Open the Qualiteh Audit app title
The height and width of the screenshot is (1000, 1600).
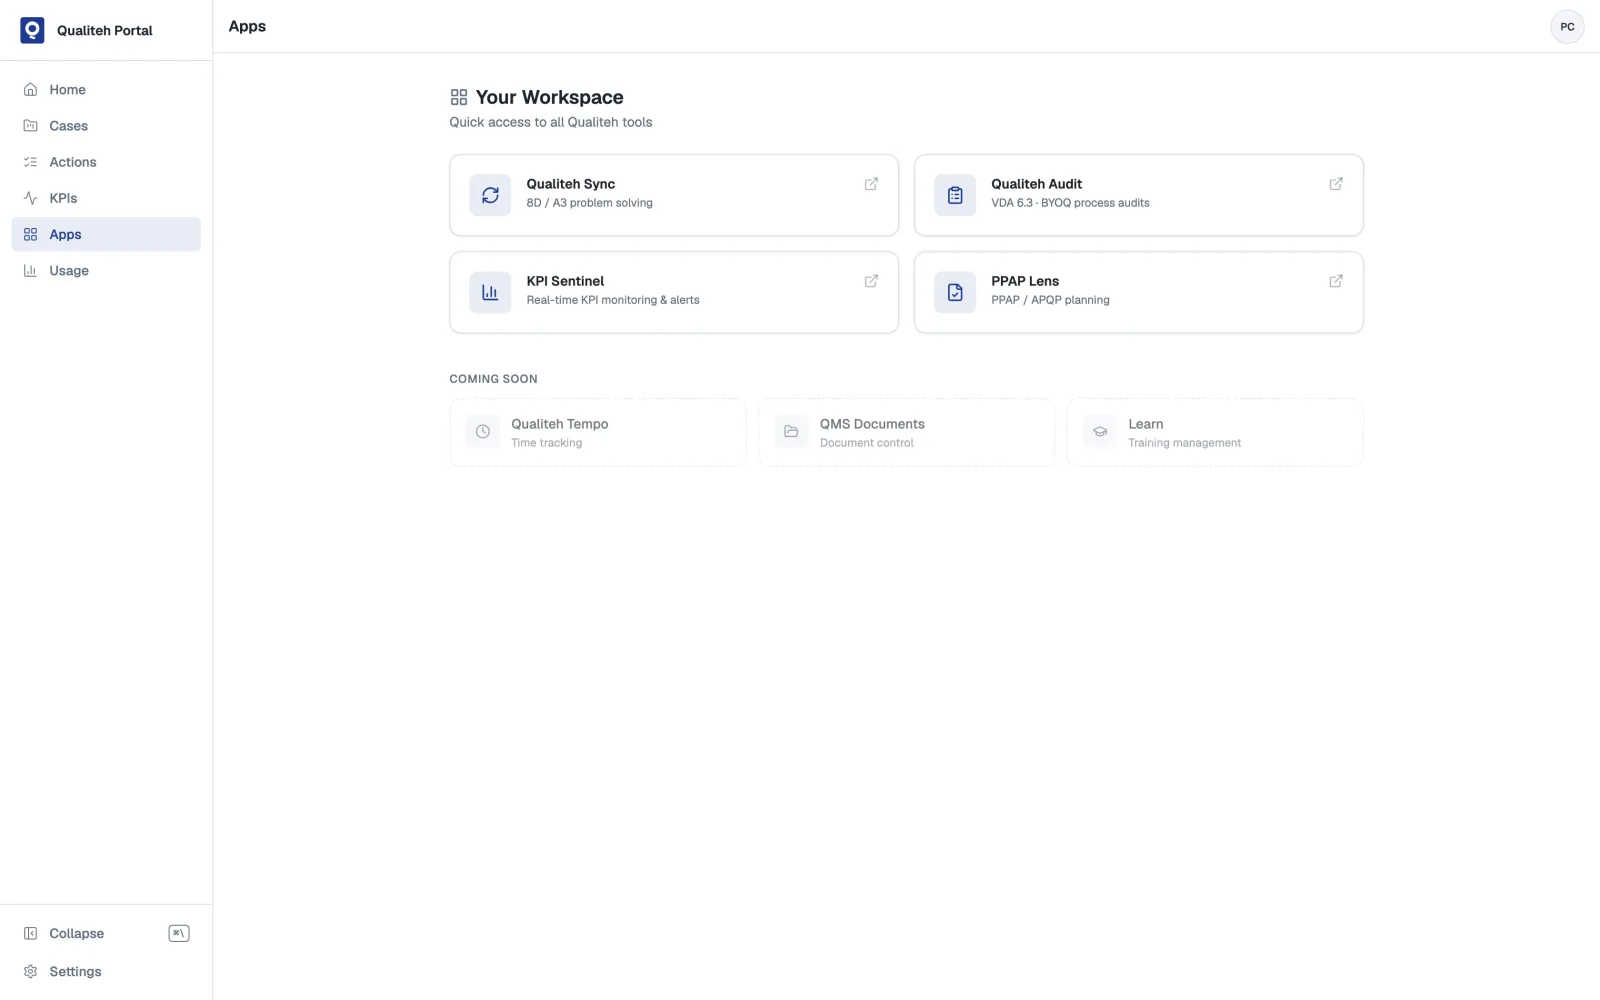(x=1036, y=184)
